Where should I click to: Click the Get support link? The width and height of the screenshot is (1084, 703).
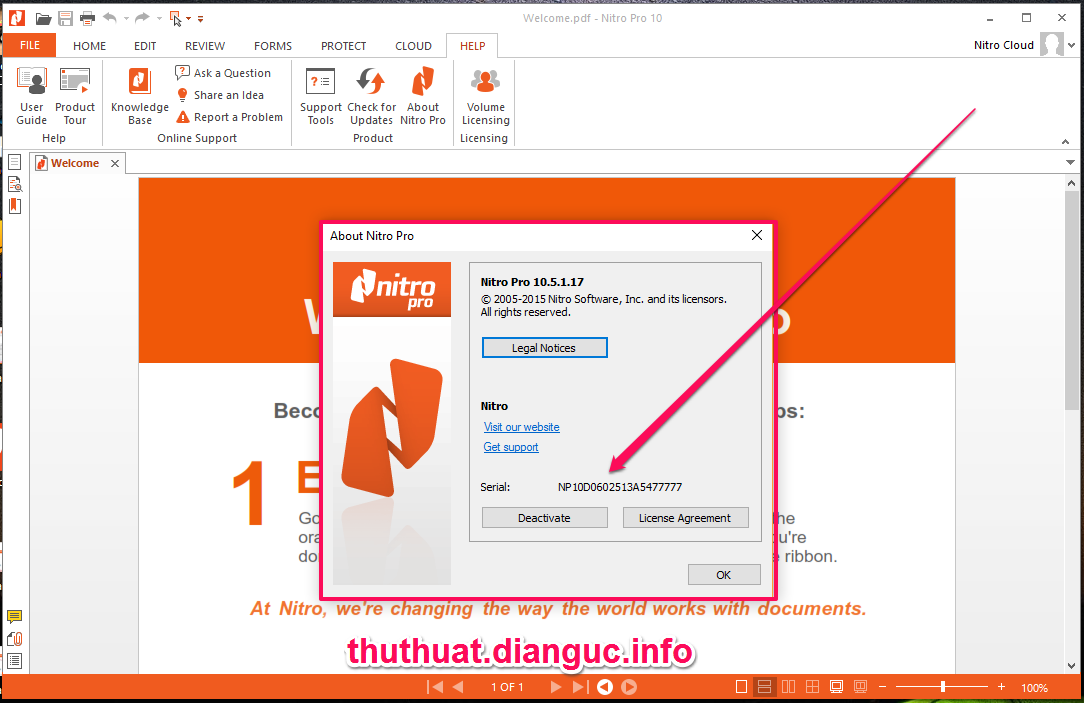click(511, 447)
